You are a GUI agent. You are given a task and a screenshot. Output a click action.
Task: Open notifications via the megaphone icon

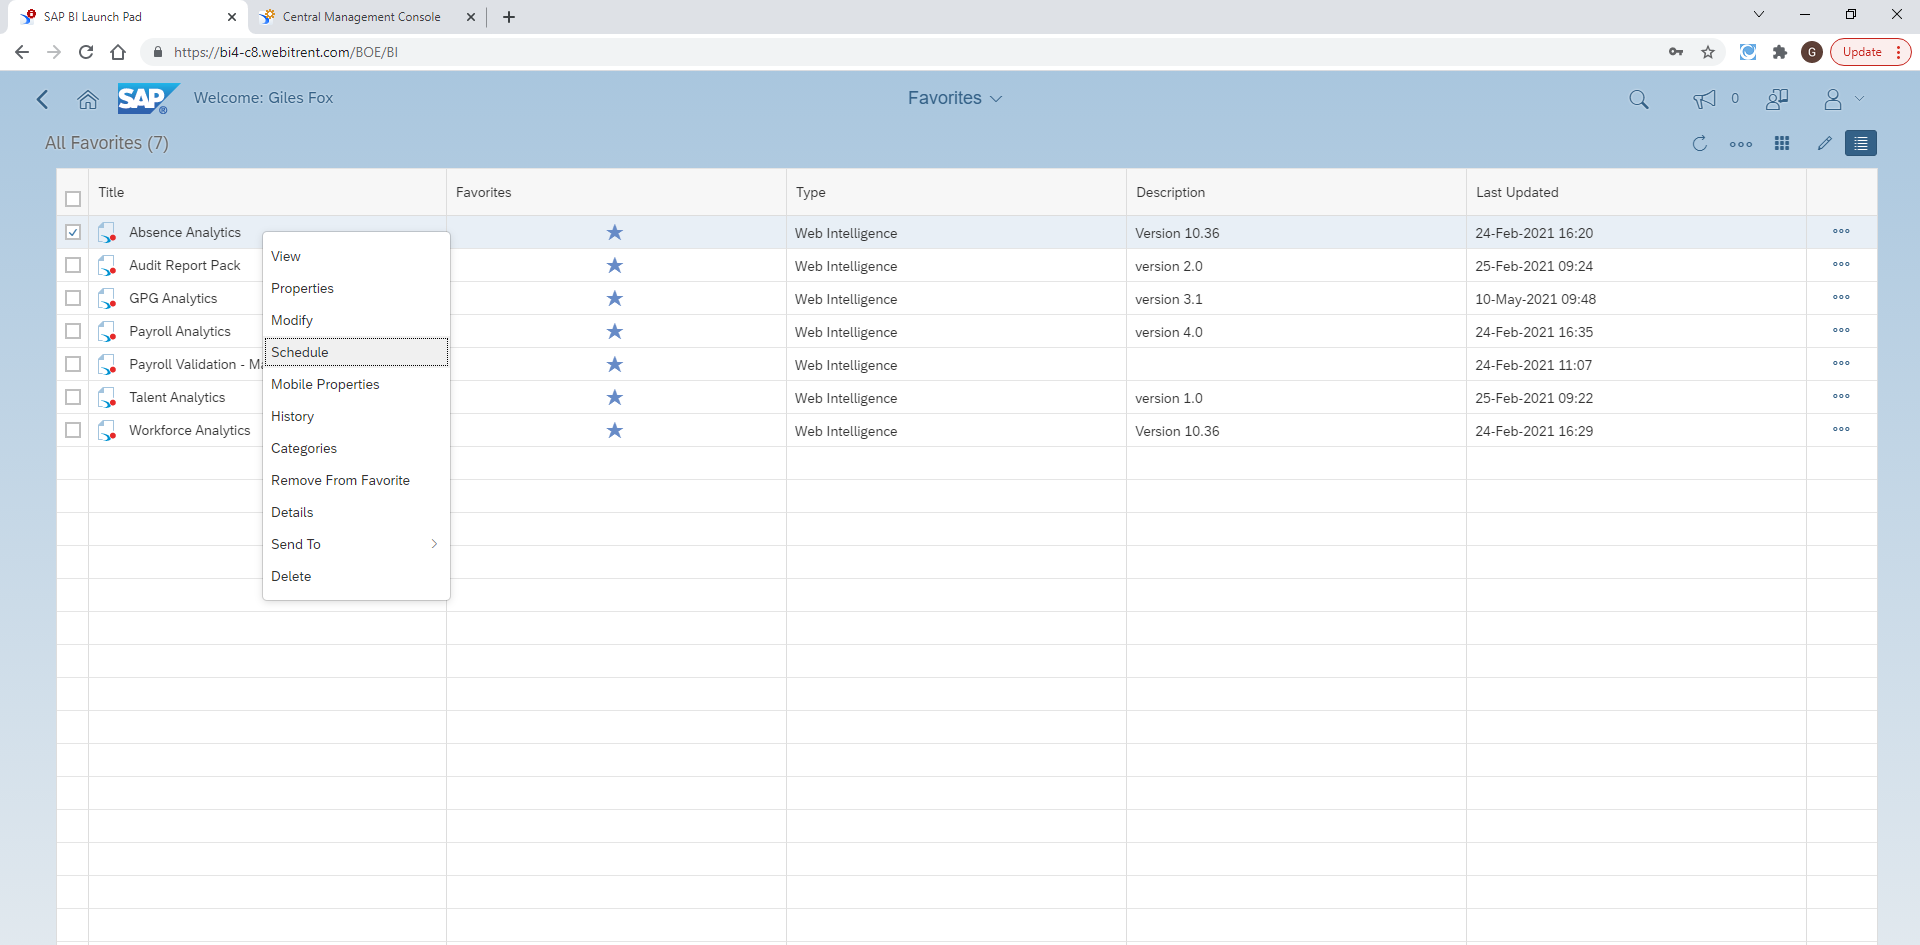pyautogui.click(x=1703, y=99)
